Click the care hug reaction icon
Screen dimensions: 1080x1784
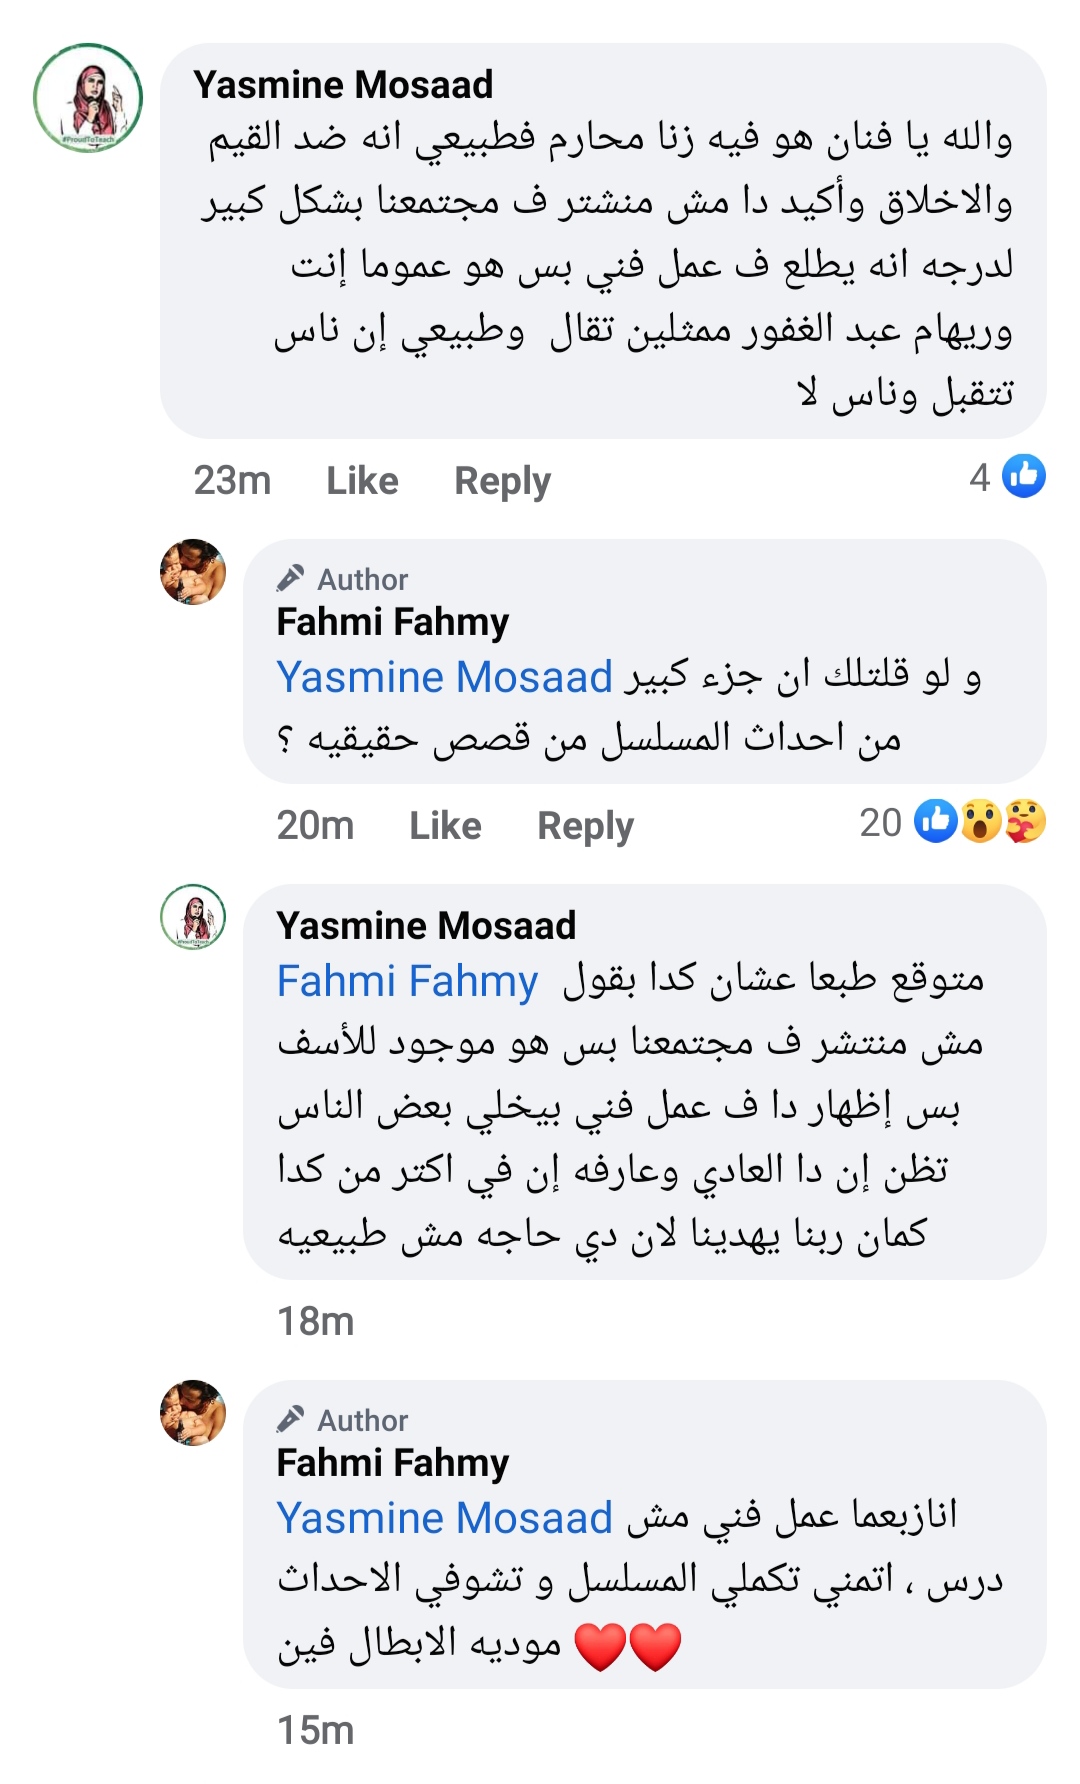coord(1025,821)
